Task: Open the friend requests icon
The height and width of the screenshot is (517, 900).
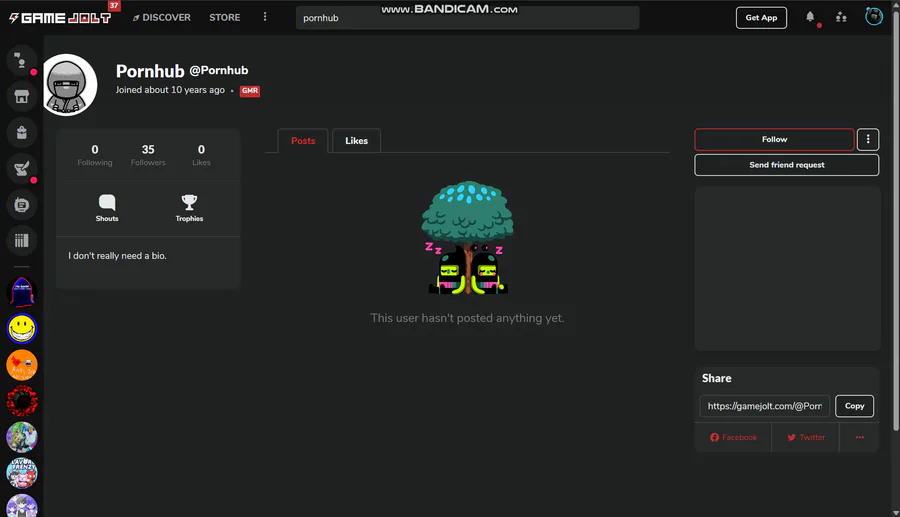Action: 841,17
